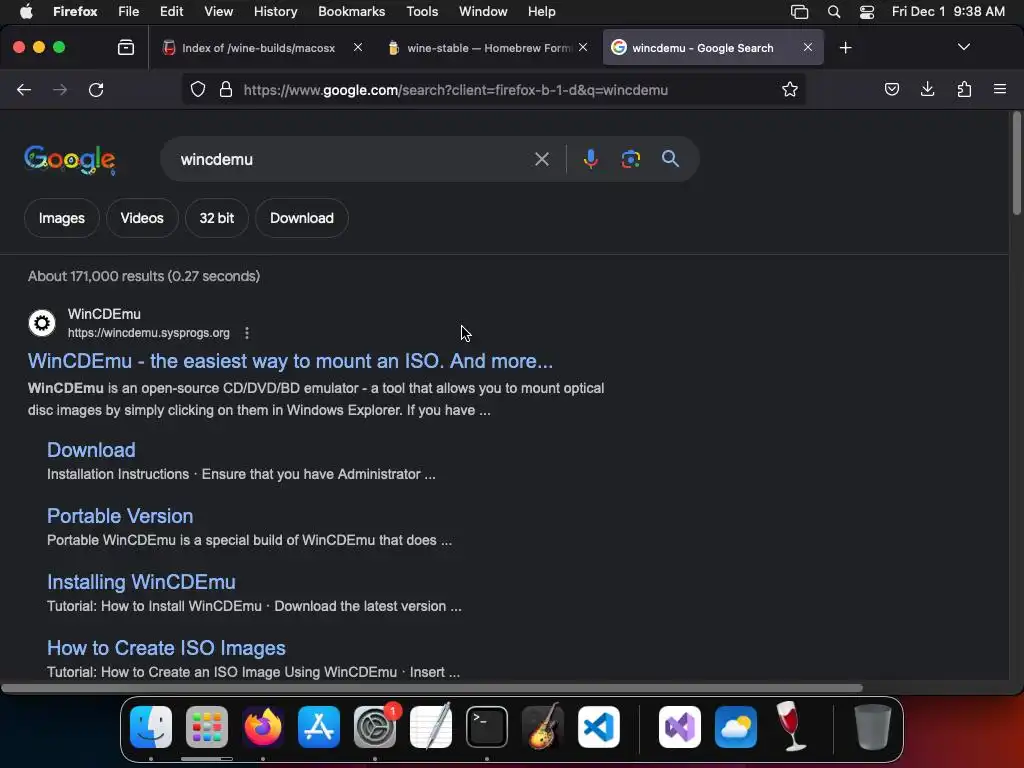Open GarageBand from the dock
Image resolution: width=1024 pixels, height=768 pixels.
pyautogui.click(x=543, y=726)
